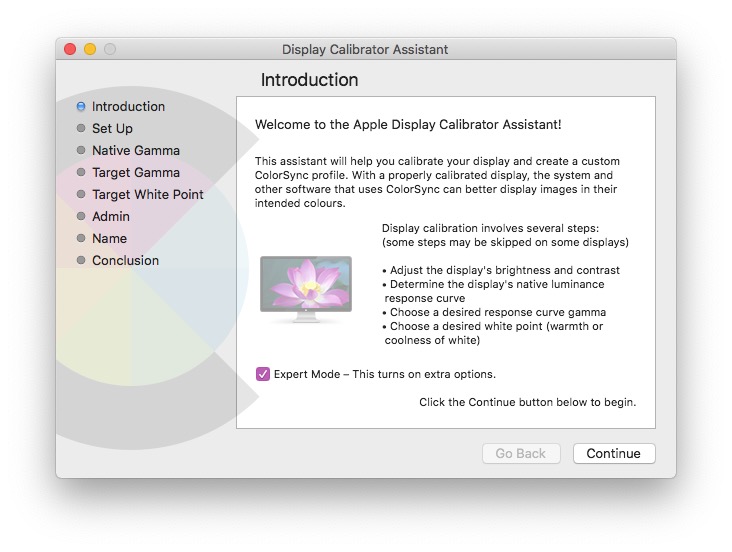
Task: Select the Admin step
Action: tap(111, 216)
